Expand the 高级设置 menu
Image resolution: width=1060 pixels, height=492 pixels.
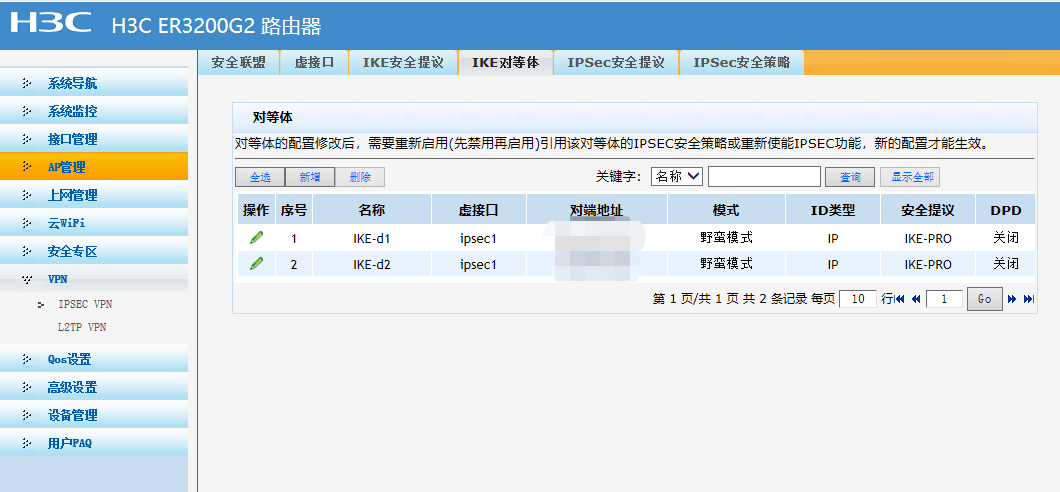click(94, 387)
